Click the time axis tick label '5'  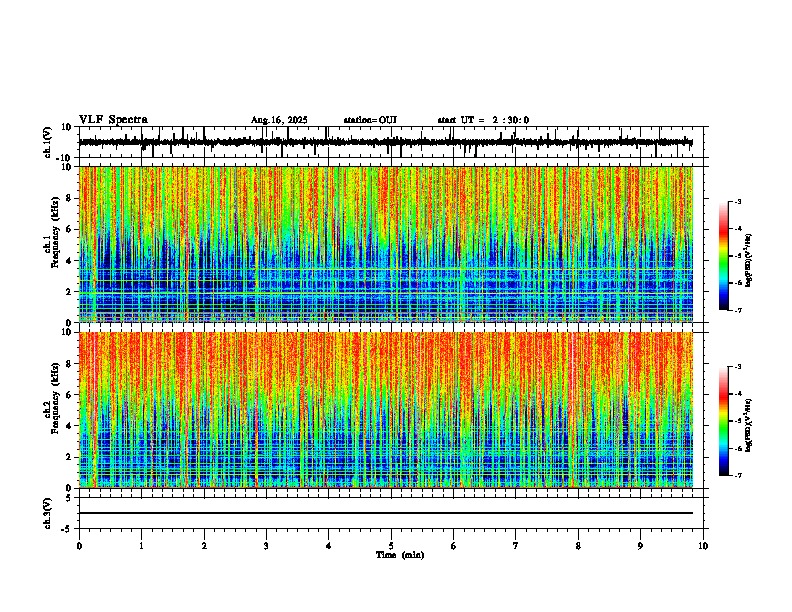(x=391, y=546)
